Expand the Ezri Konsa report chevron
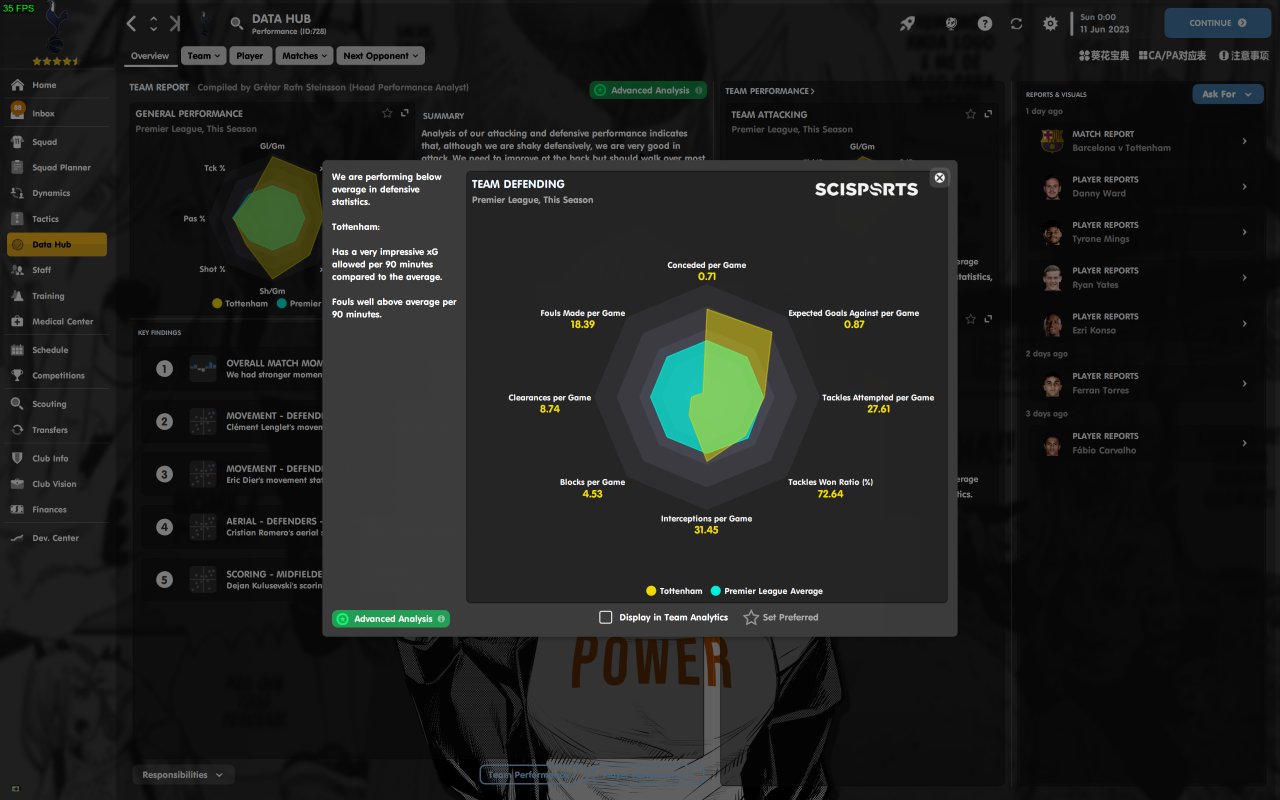This screenshot has width=1280, height=800. (x=1245, y=324)
